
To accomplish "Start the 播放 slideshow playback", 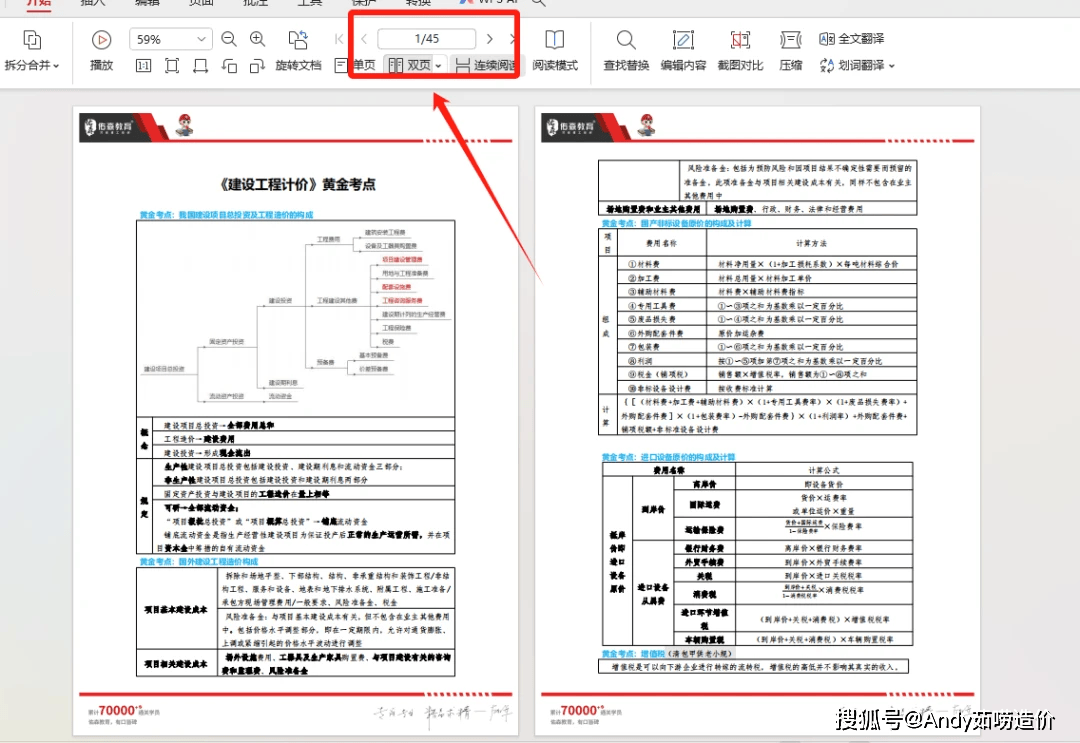I will pos(101,40).
